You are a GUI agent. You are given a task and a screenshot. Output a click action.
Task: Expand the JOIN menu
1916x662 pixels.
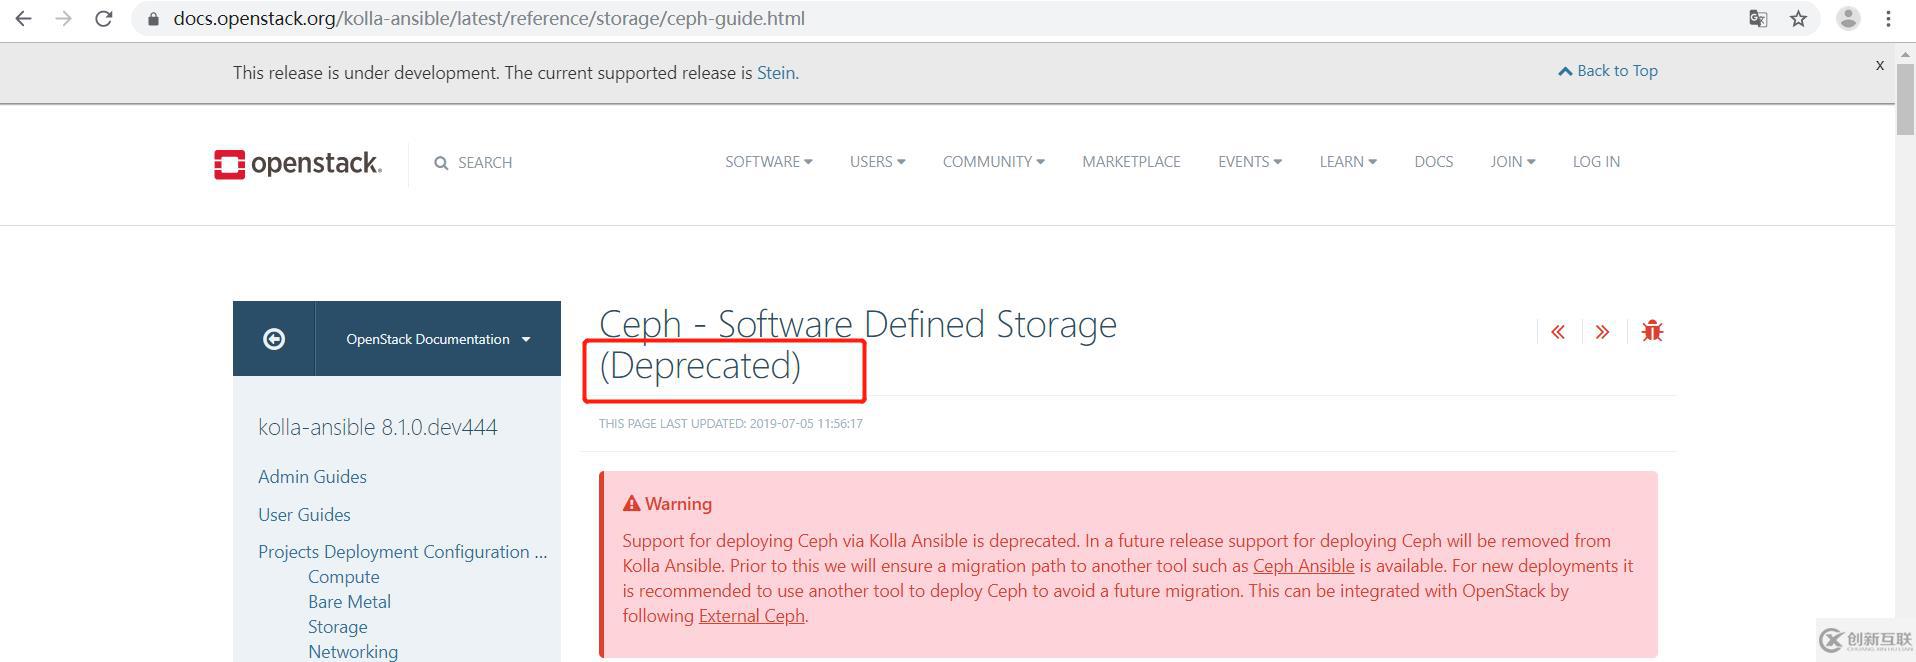click(x=1512, y=162)
